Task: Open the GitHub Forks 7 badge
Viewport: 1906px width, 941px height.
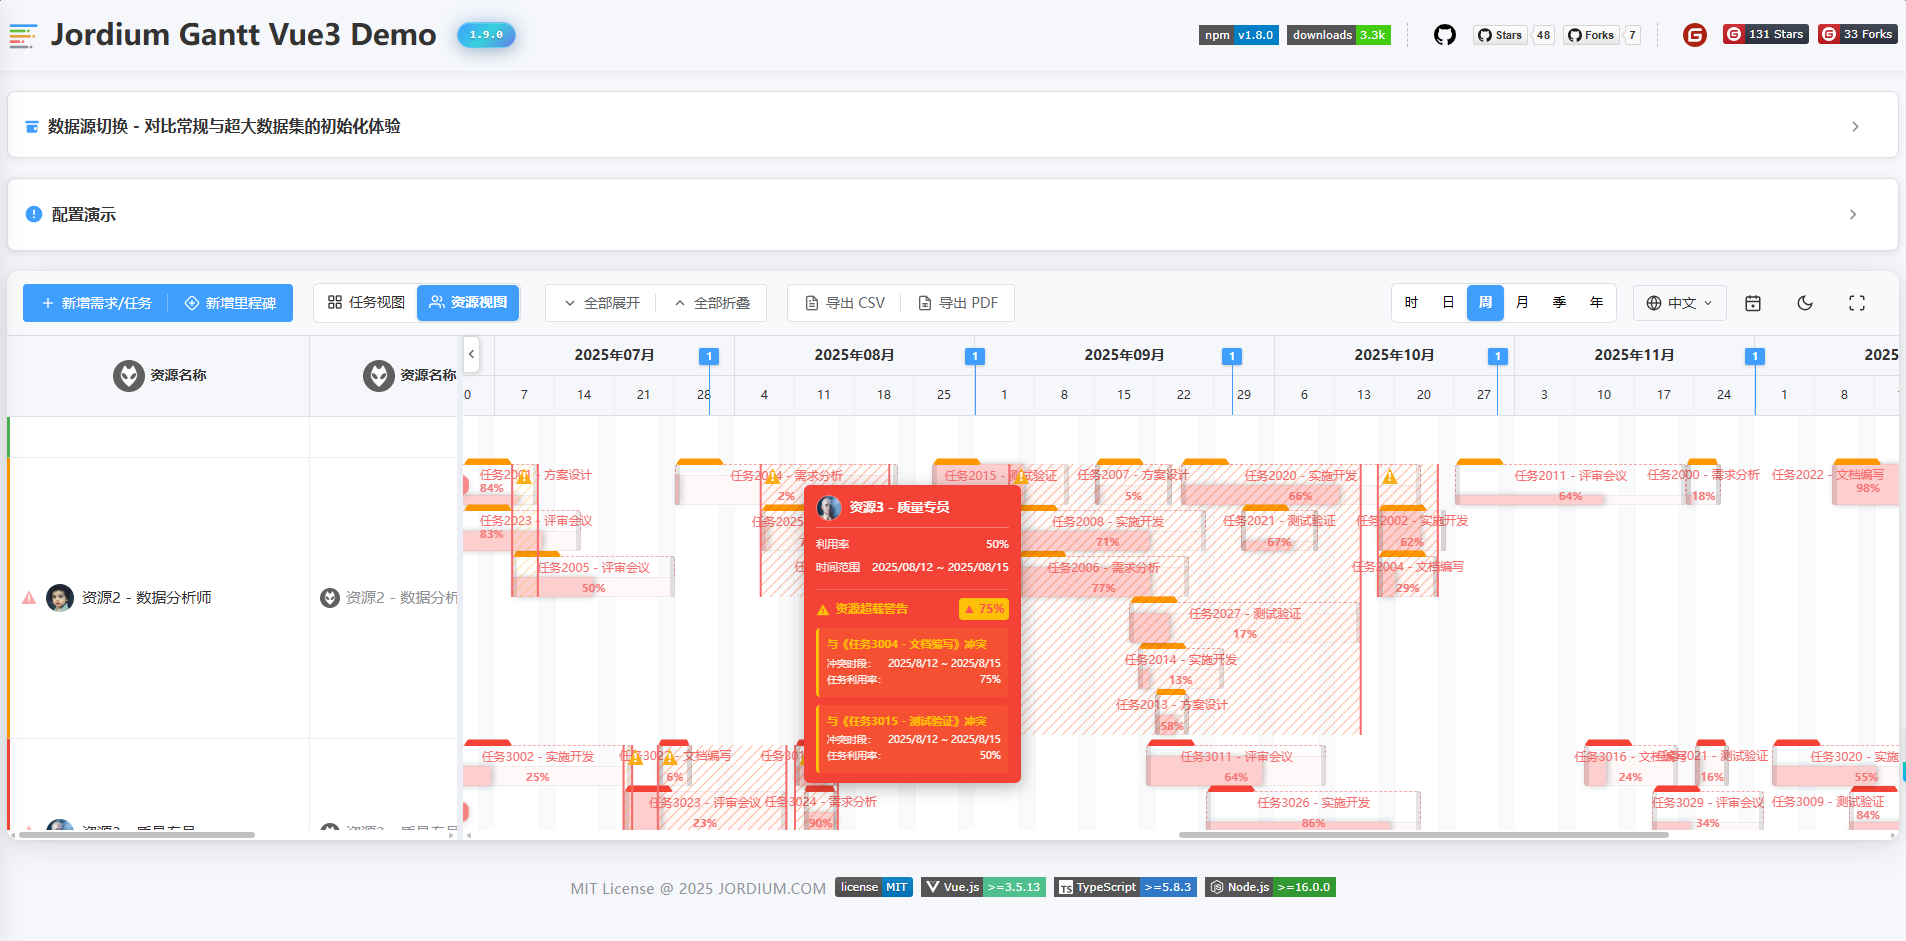Action: coord(1603,35)
